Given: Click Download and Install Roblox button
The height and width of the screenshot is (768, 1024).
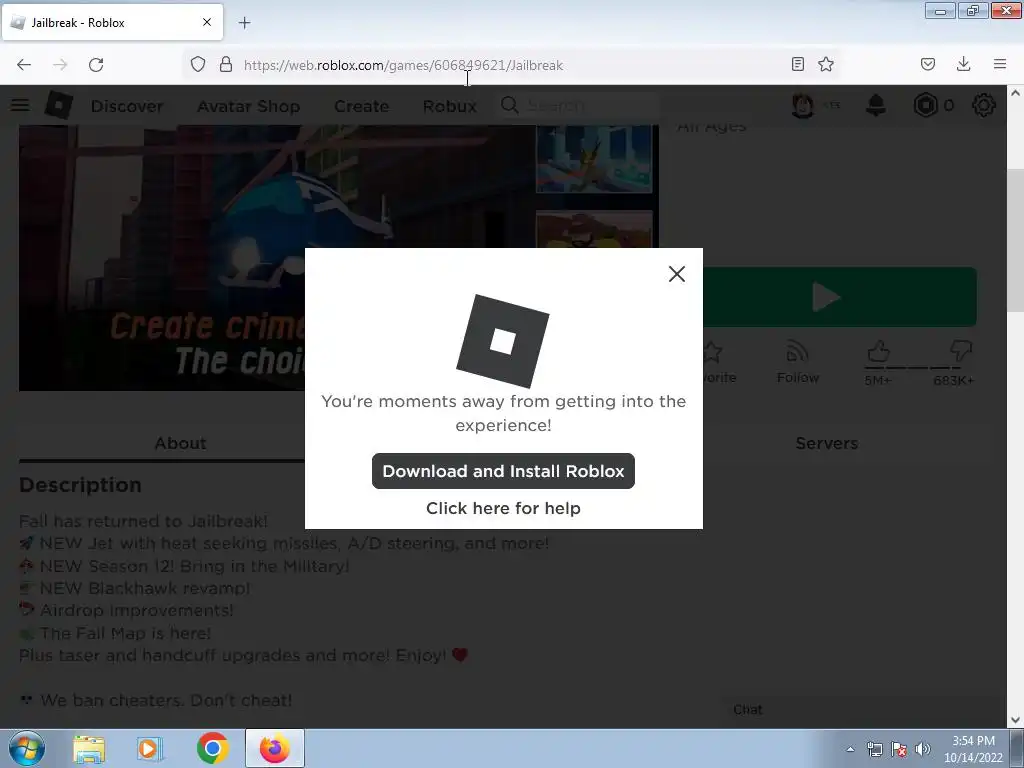Looking at the screenshot, I should [503, 471].
